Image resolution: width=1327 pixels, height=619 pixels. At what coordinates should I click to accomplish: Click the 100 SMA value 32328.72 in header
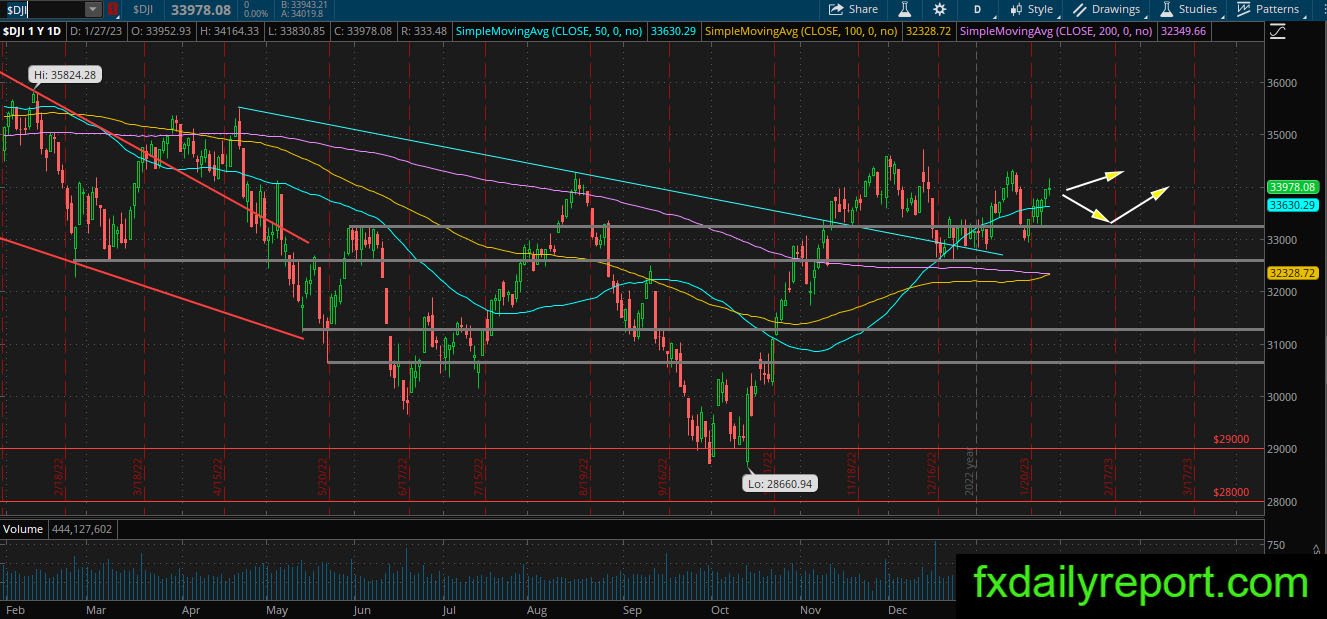point(930,32)
